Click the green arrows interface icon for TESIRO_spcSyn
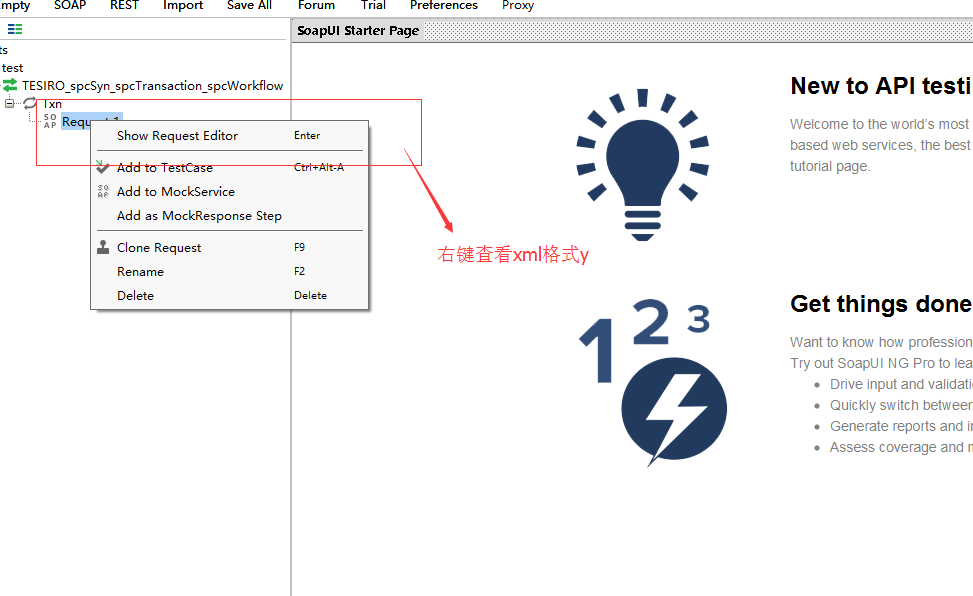 coord(10,85)
